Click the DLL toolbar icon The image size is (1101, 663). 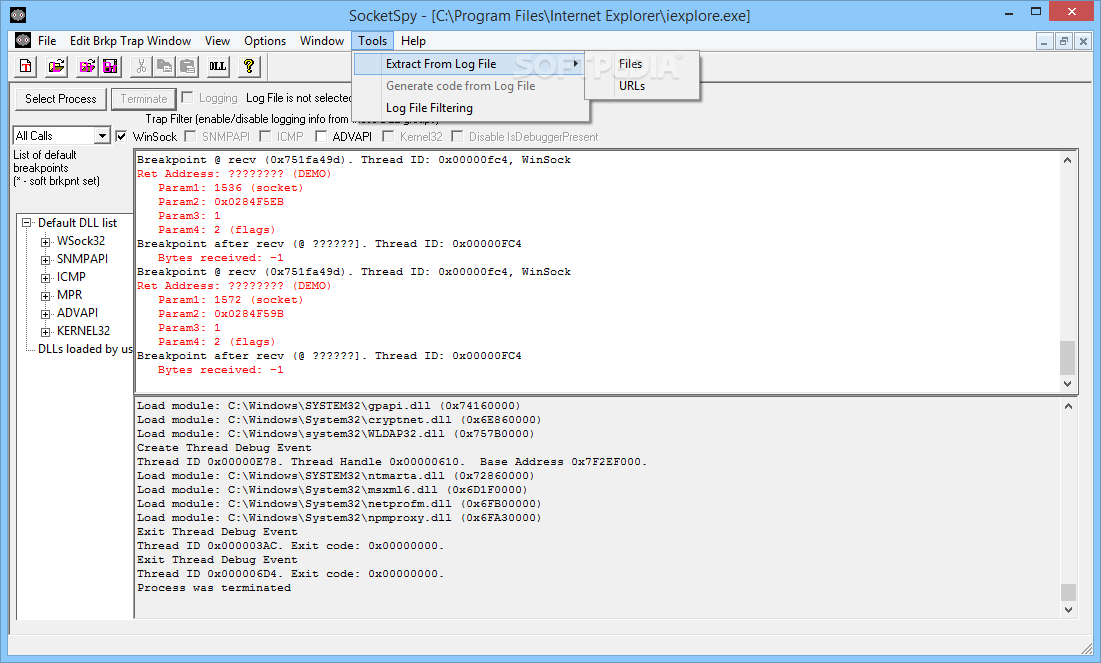pyautogui.click(x=218, y=67)
